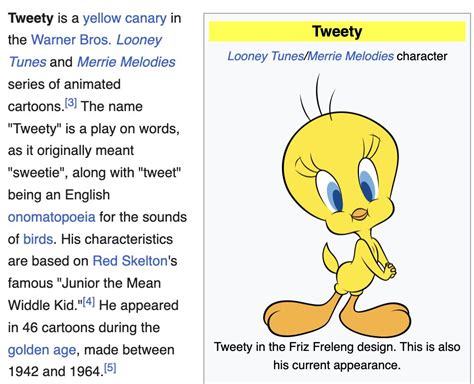Click citation reference [3]
This screenshot has width=474, height=384.
[71, 103]
